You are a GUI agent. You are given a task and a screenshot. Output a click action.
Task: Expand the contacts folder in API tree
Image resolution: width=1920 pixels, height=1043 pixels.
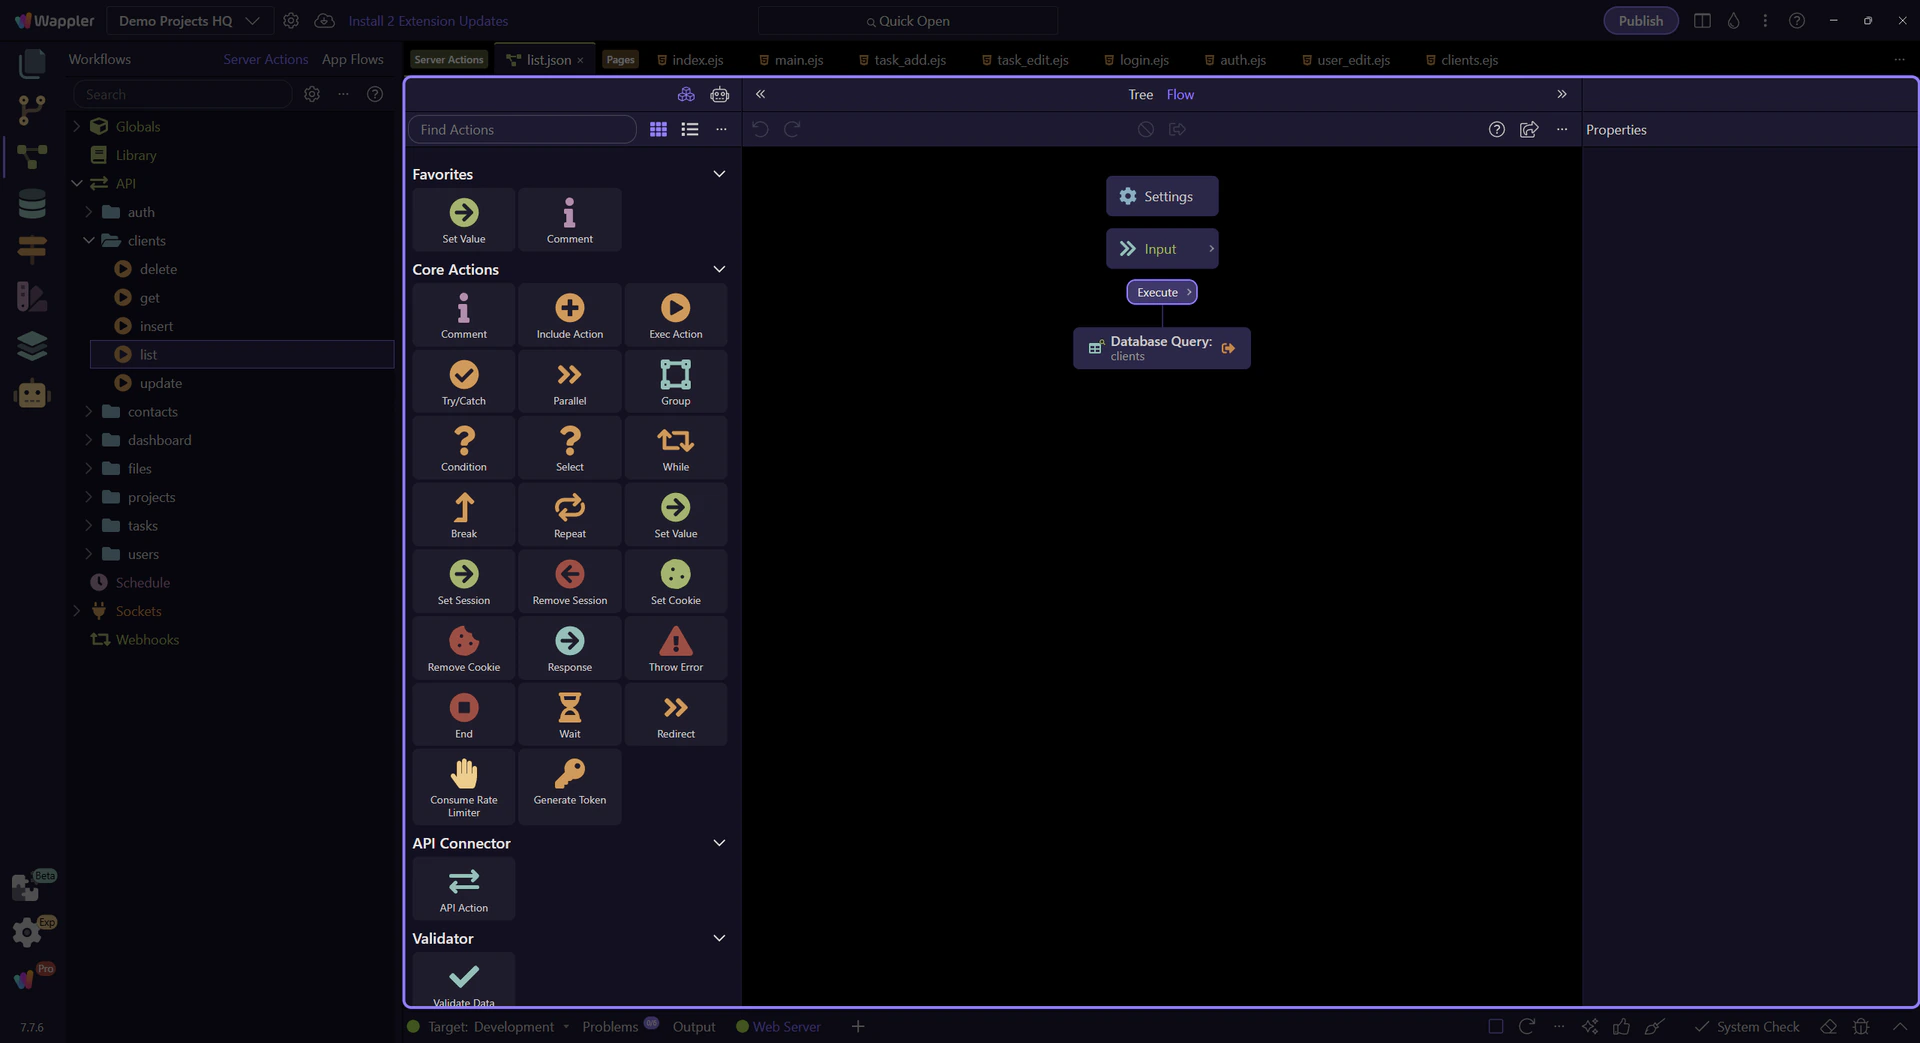pos(89,412)
